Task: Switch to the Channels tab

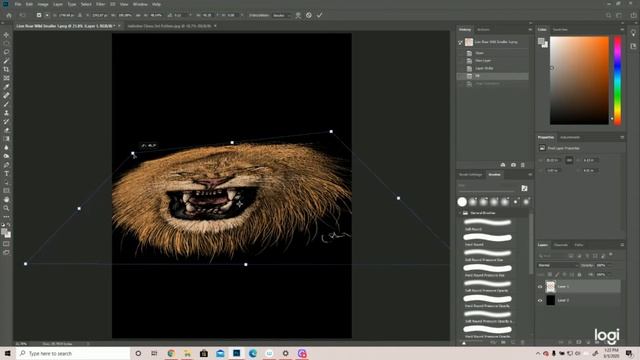Action: [561, 245]
